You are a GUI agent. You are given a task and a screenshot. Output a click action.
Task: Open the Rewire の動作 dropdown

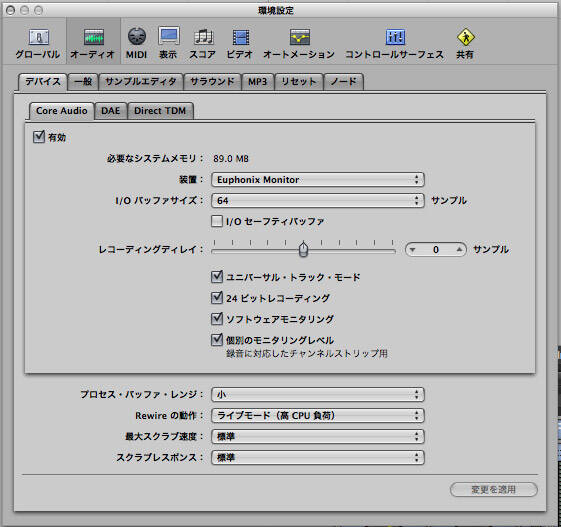click(317, 415)
